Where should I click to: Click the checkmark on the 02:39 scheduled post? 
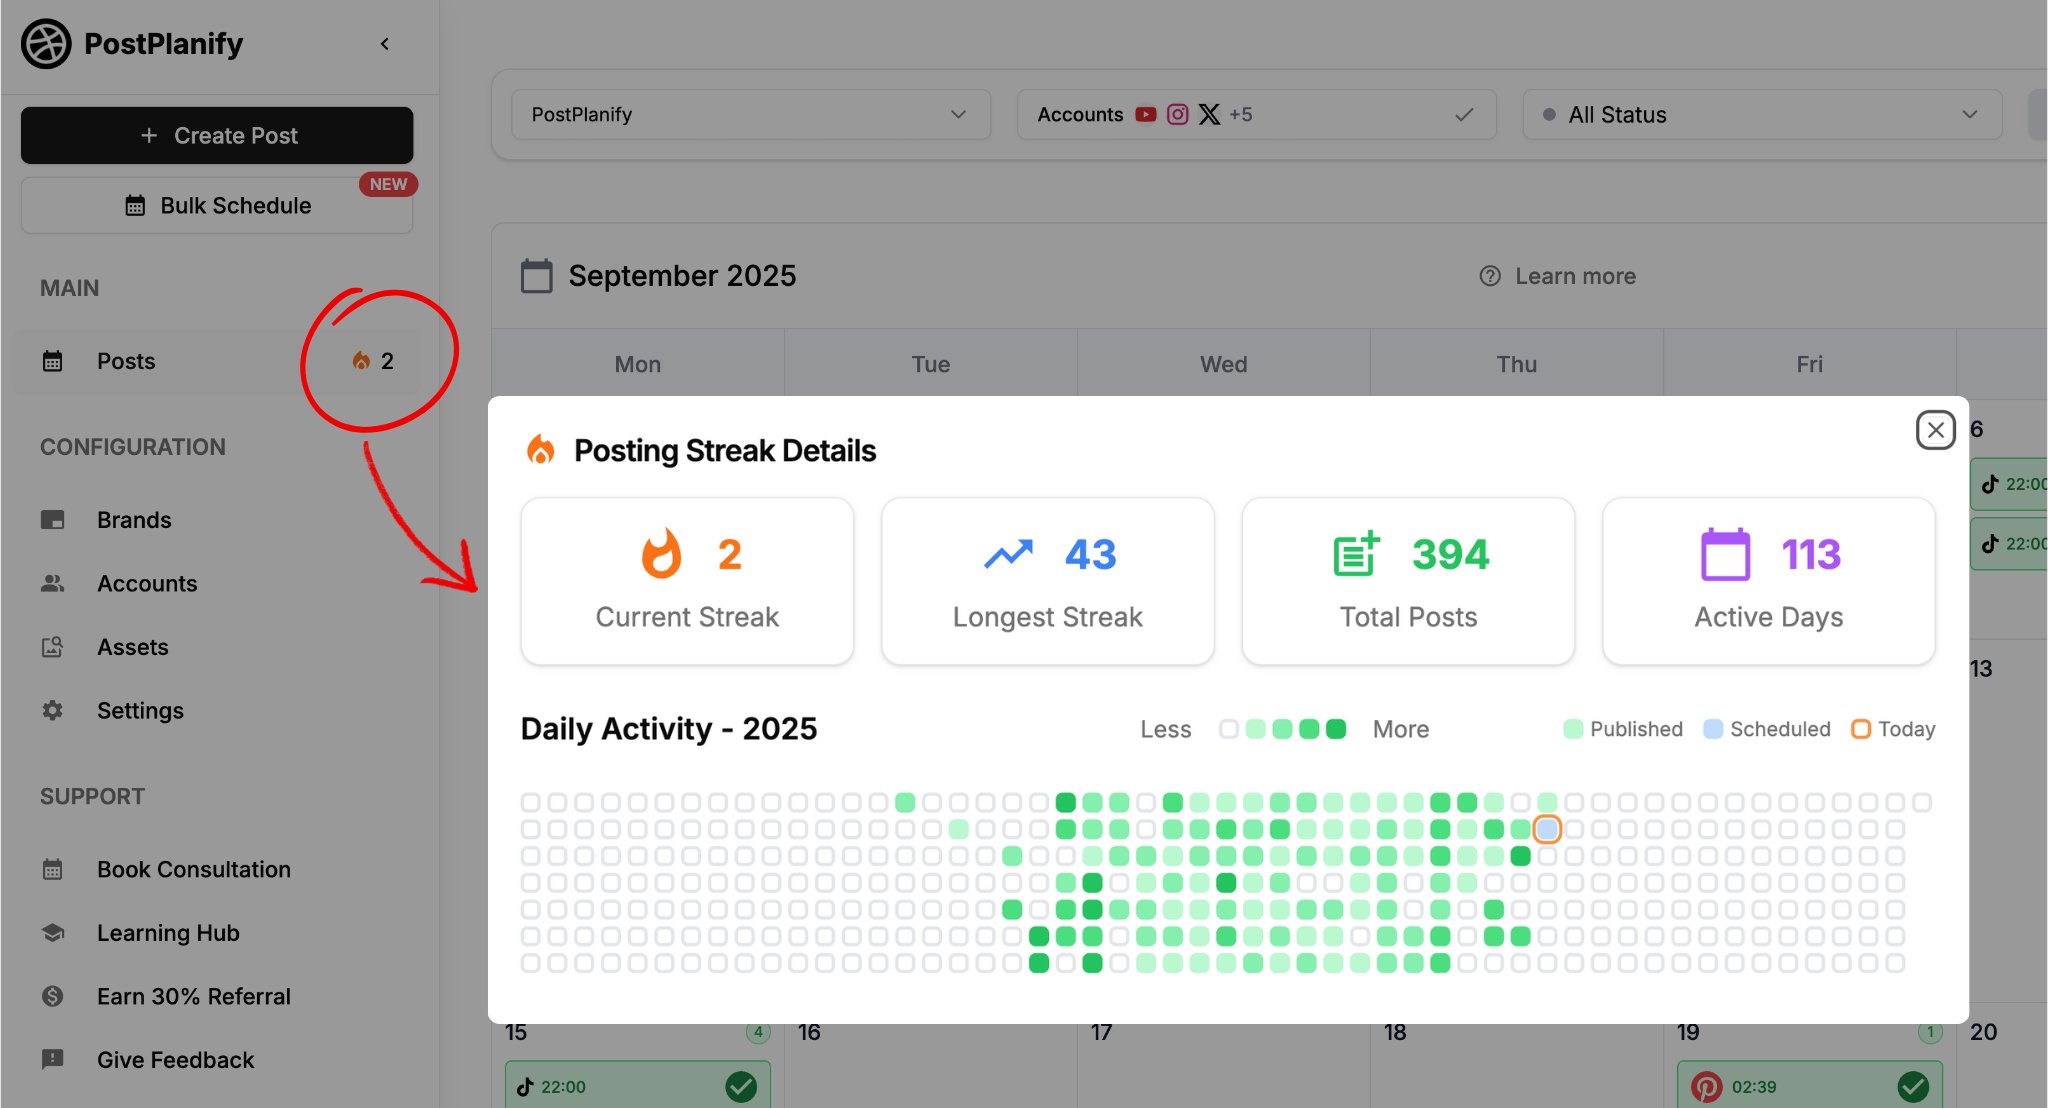point(1915,1086)
